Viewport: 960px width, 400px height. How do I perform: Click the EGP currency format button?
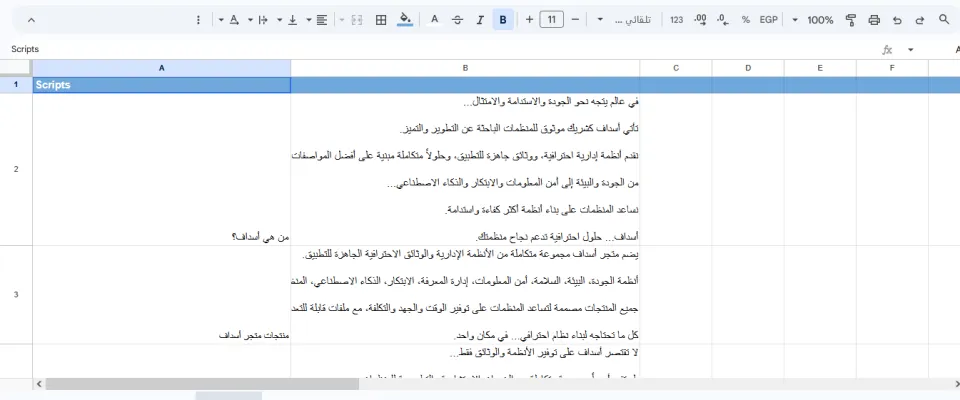pyautogui.click(x=768, y=20)
